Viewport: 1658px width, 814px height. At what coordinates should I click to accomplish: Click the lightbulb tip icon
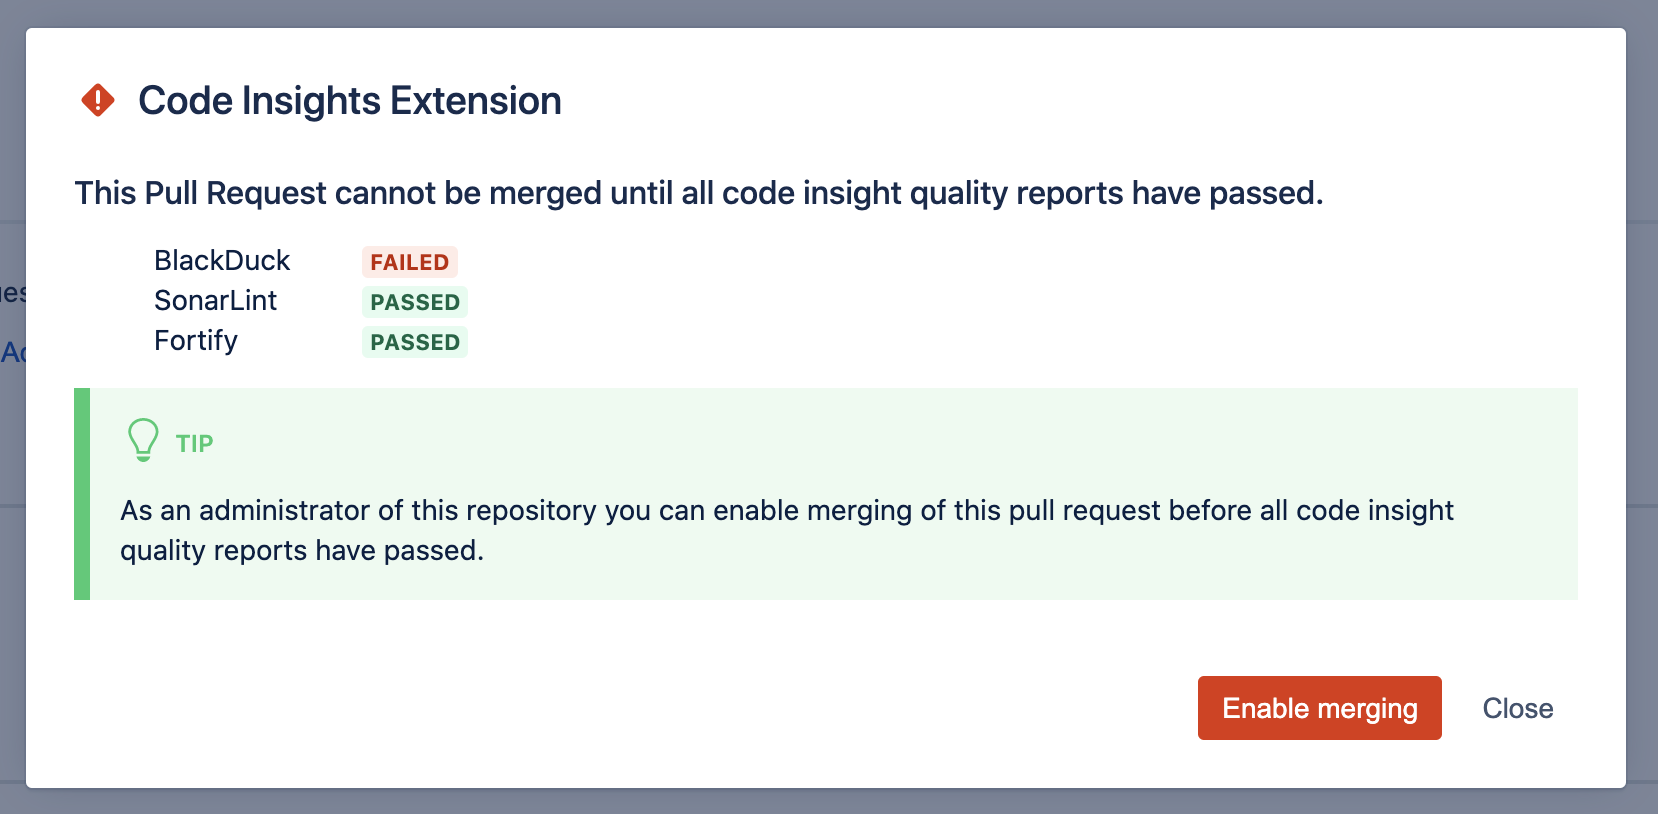(x=143, y=440)
